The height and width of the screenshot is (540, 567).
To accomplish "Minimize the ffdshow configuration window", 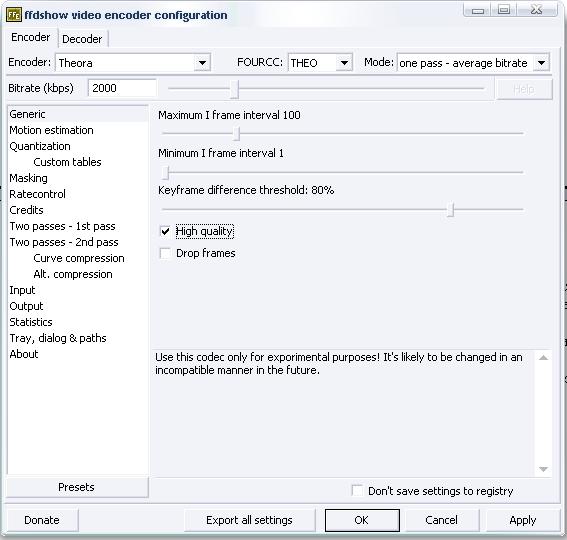I will click(x=477, y=10).
